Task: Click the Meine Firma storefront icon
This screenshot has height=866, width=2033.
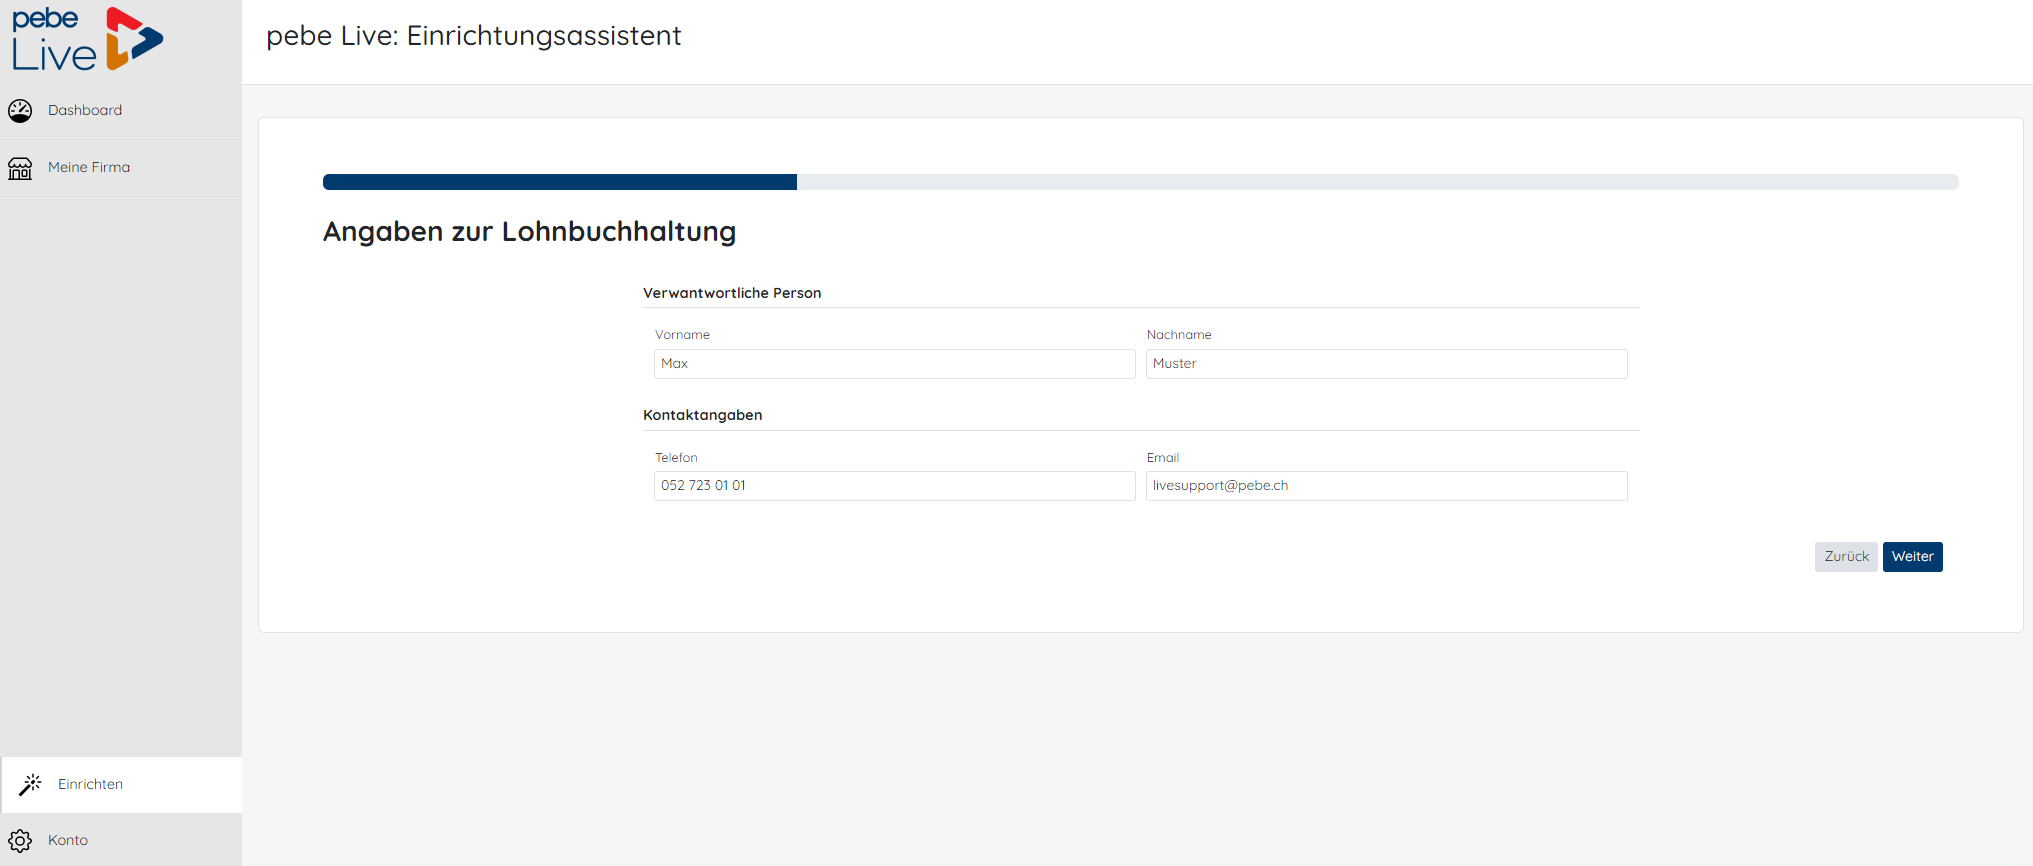Action: pyautogui.click(x=20, y=168)
